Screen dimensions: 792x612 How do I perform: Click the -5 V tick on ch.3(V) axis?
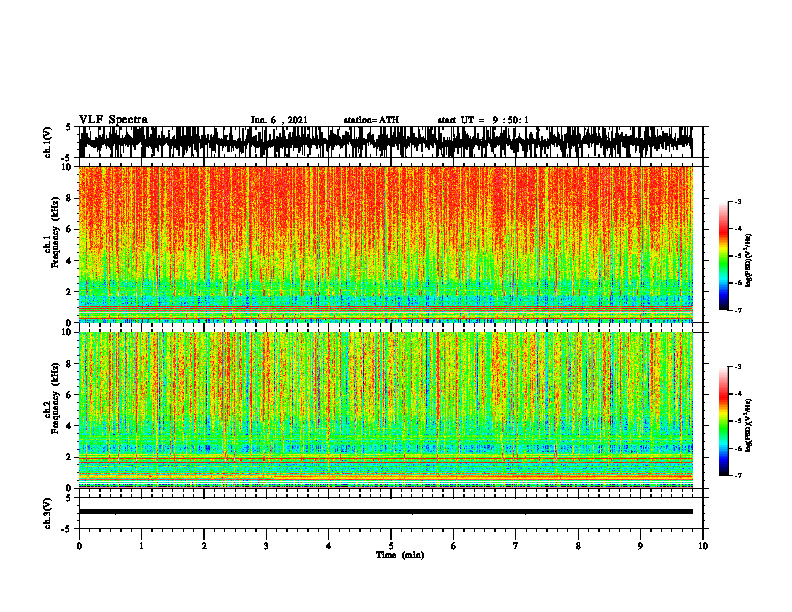(x=67, y=529)
